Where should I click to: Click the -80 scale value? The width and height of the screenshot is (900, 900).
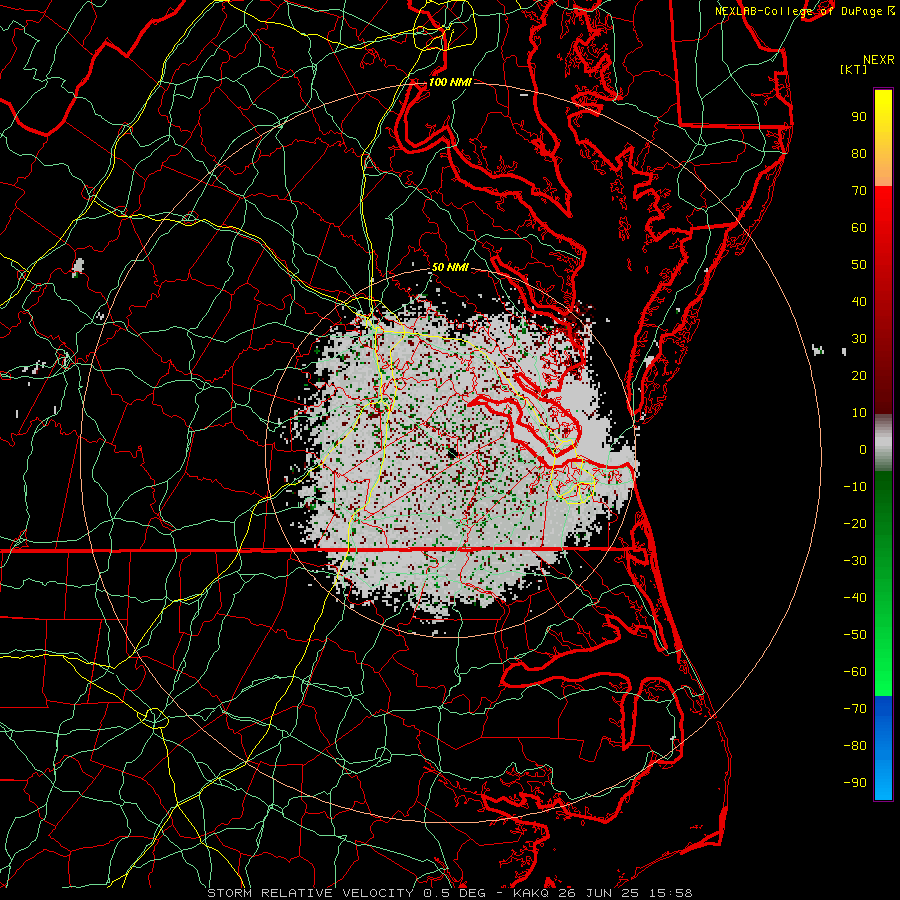click(855, 746)
